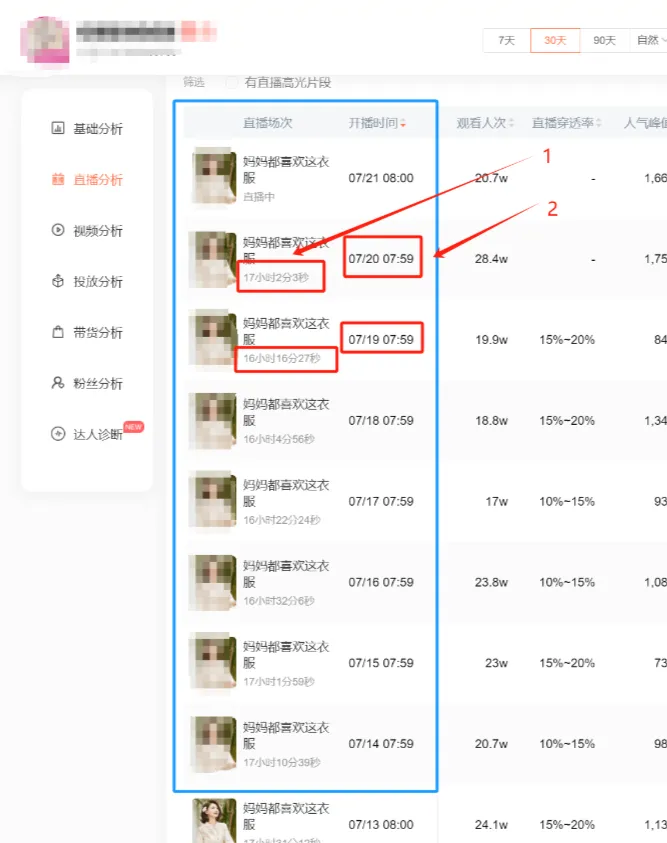Screen dimensions: 667x843
Task: Click duration 17小时2分3秒
Action: tap(276, 277)
